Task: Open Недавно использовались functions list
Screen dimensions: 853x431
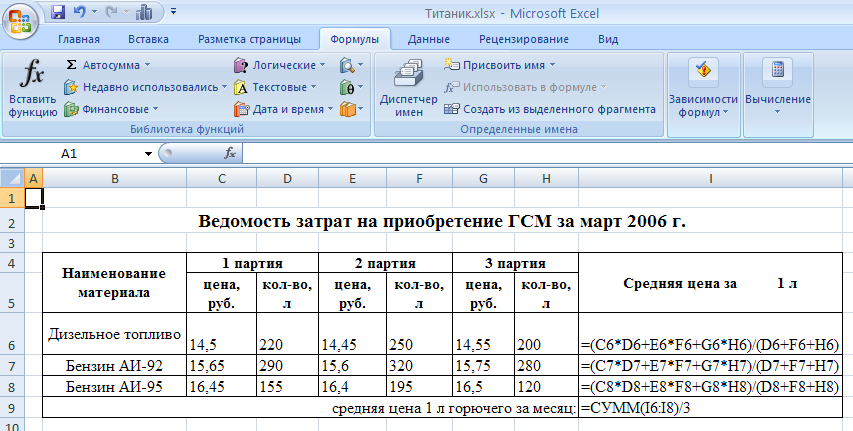Action: click(x=146, y=87)
